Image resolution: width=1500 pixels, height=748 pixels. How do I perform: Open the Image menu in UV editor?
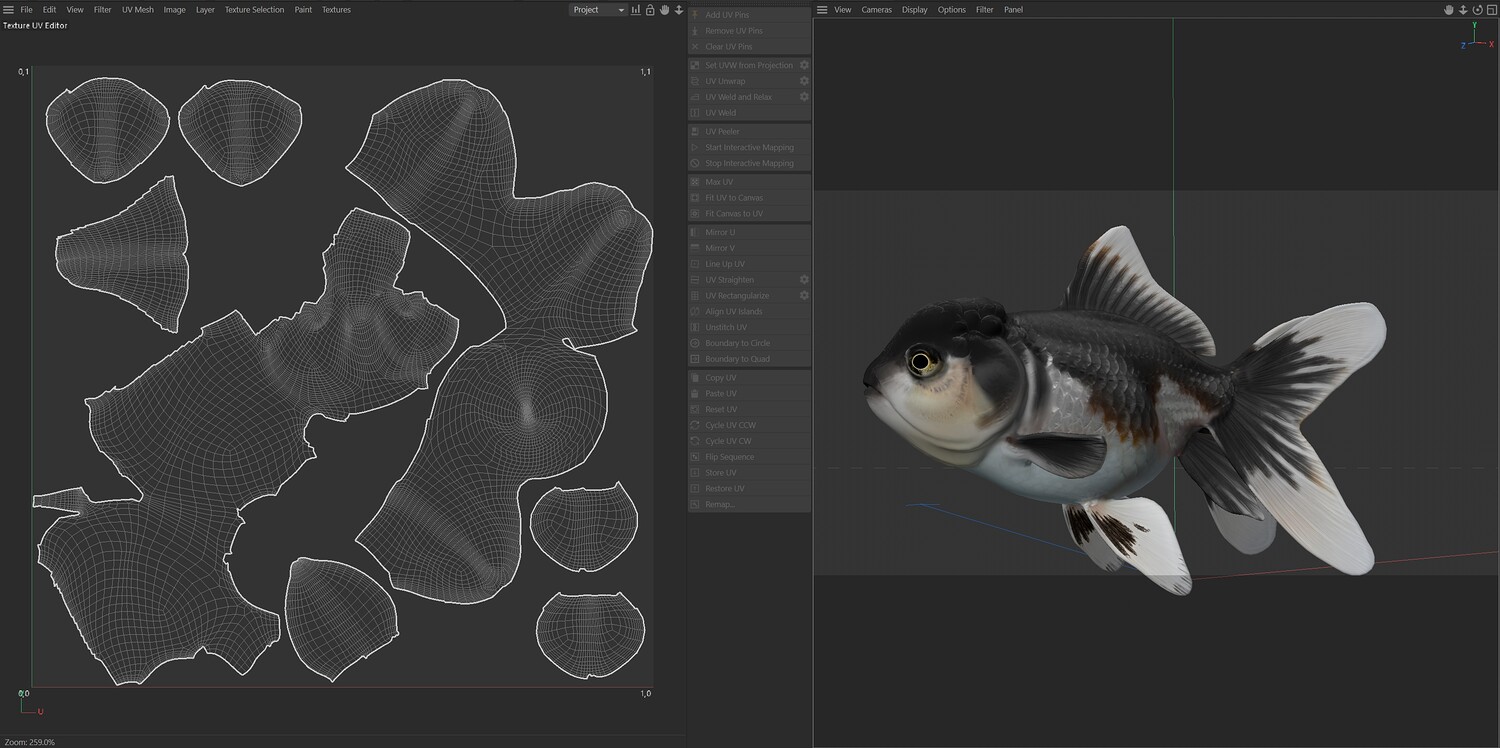tap(174, 10)
